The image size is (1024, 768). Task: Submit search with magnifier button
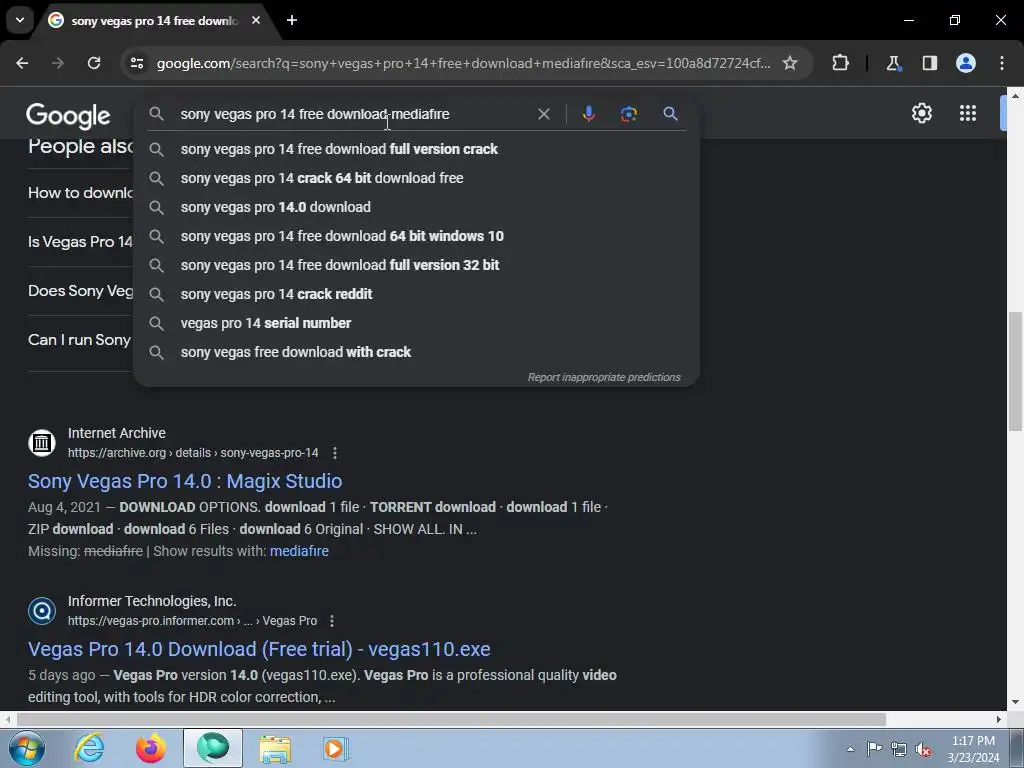click(670, 114)
